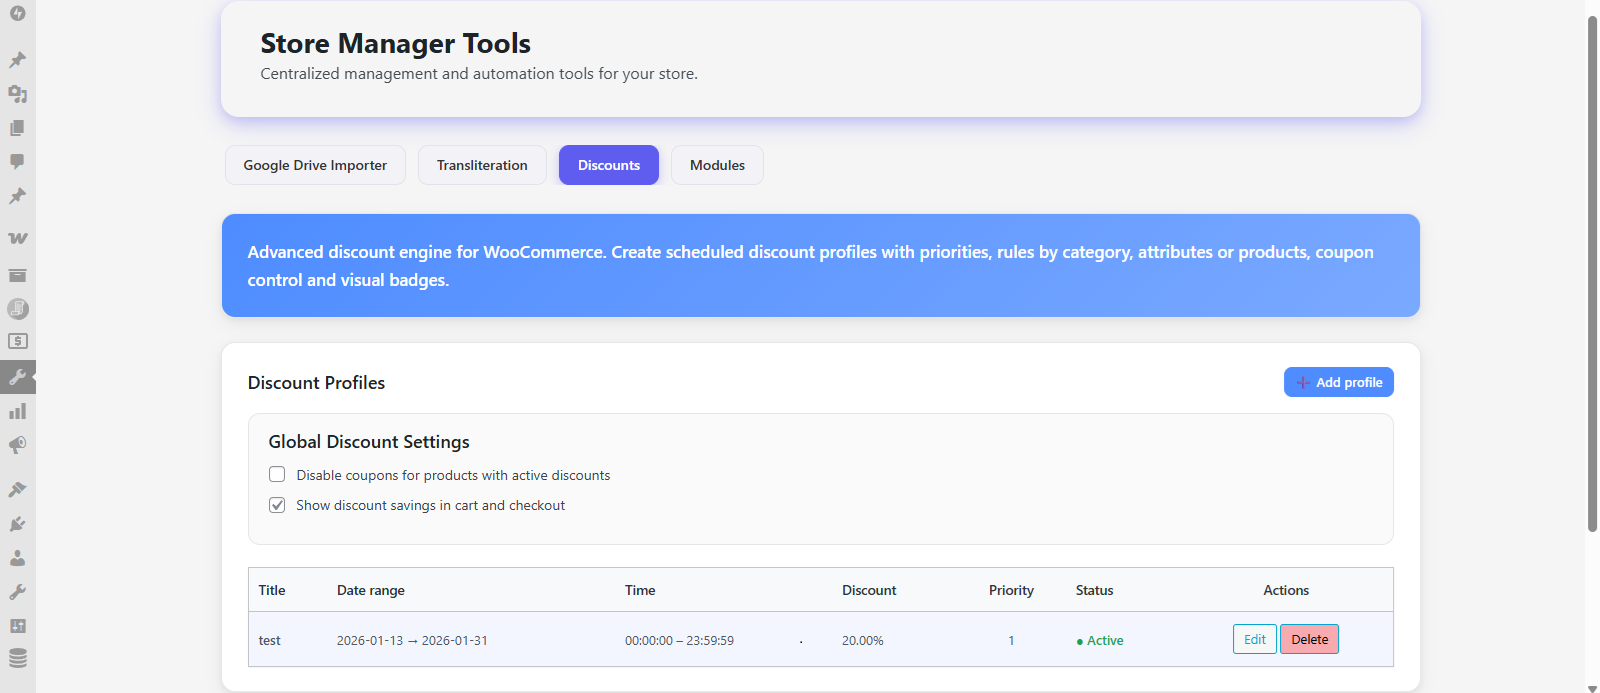
Task: Click the 'Status' column header
Action: 1094,590
